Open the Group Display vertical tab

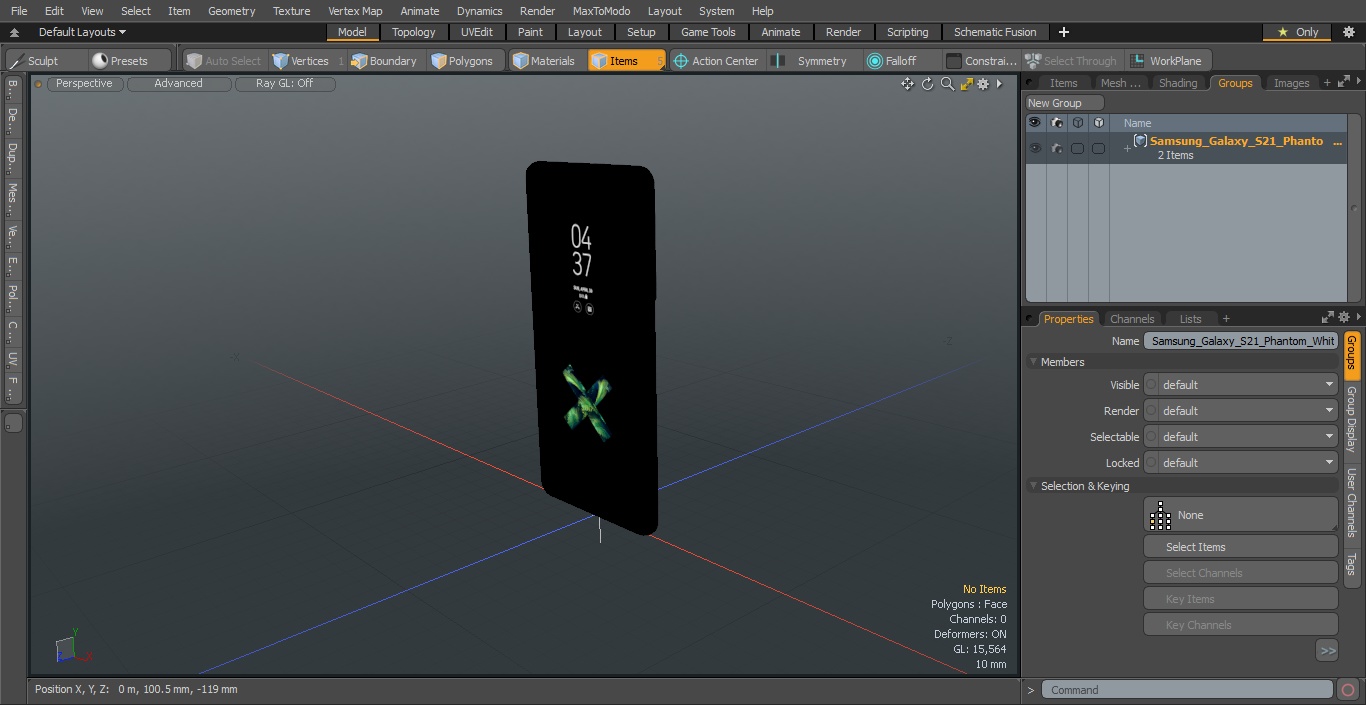tap(1351, 419)
